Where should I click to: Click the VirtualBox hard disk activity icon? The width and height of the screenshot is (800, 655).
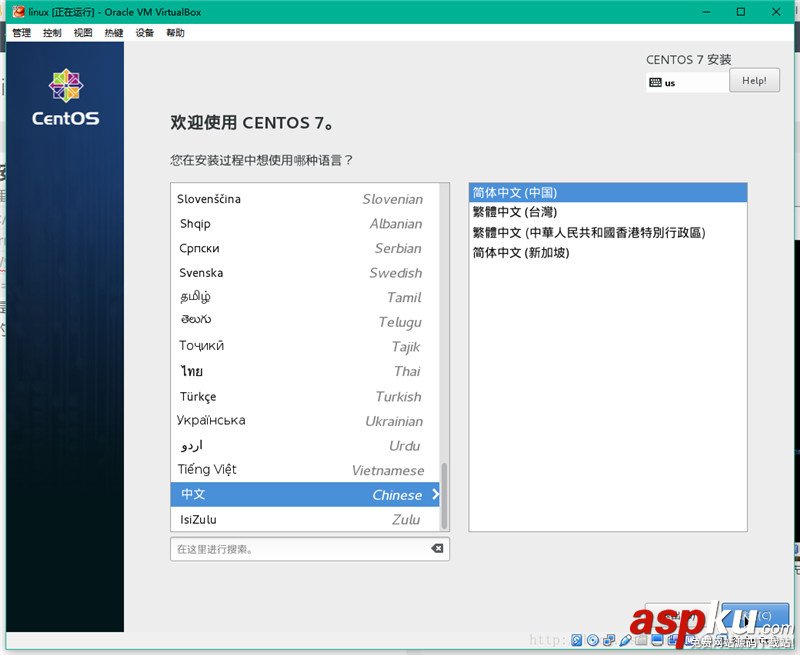(577, 640)
